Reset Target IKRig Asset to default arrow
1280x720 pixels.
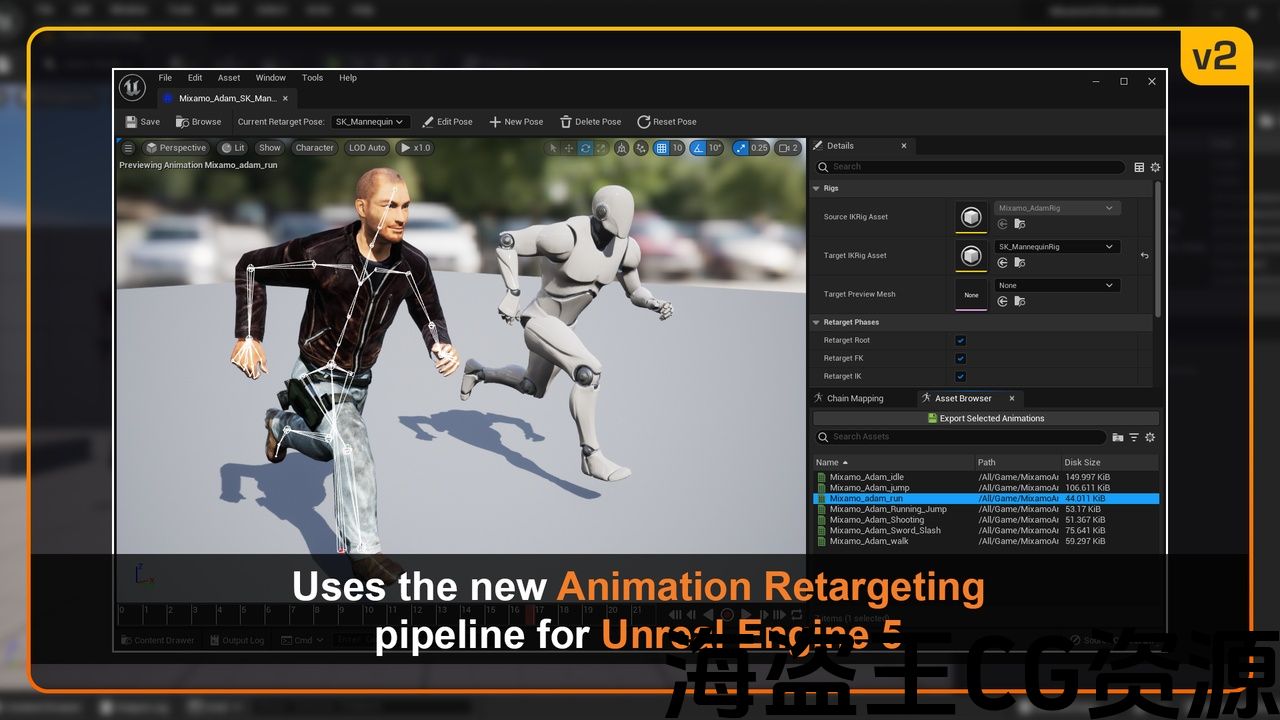pos(1144,256)
